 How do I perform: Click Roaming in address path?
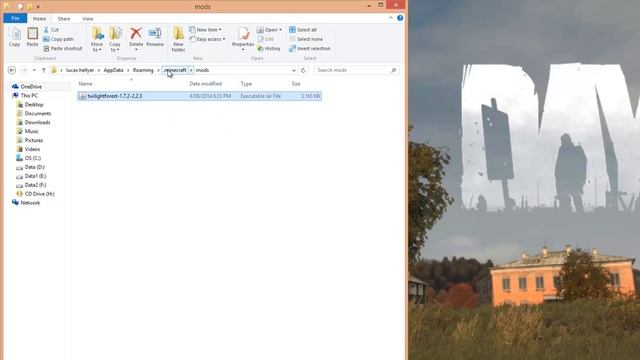click(x=143, y=70)
